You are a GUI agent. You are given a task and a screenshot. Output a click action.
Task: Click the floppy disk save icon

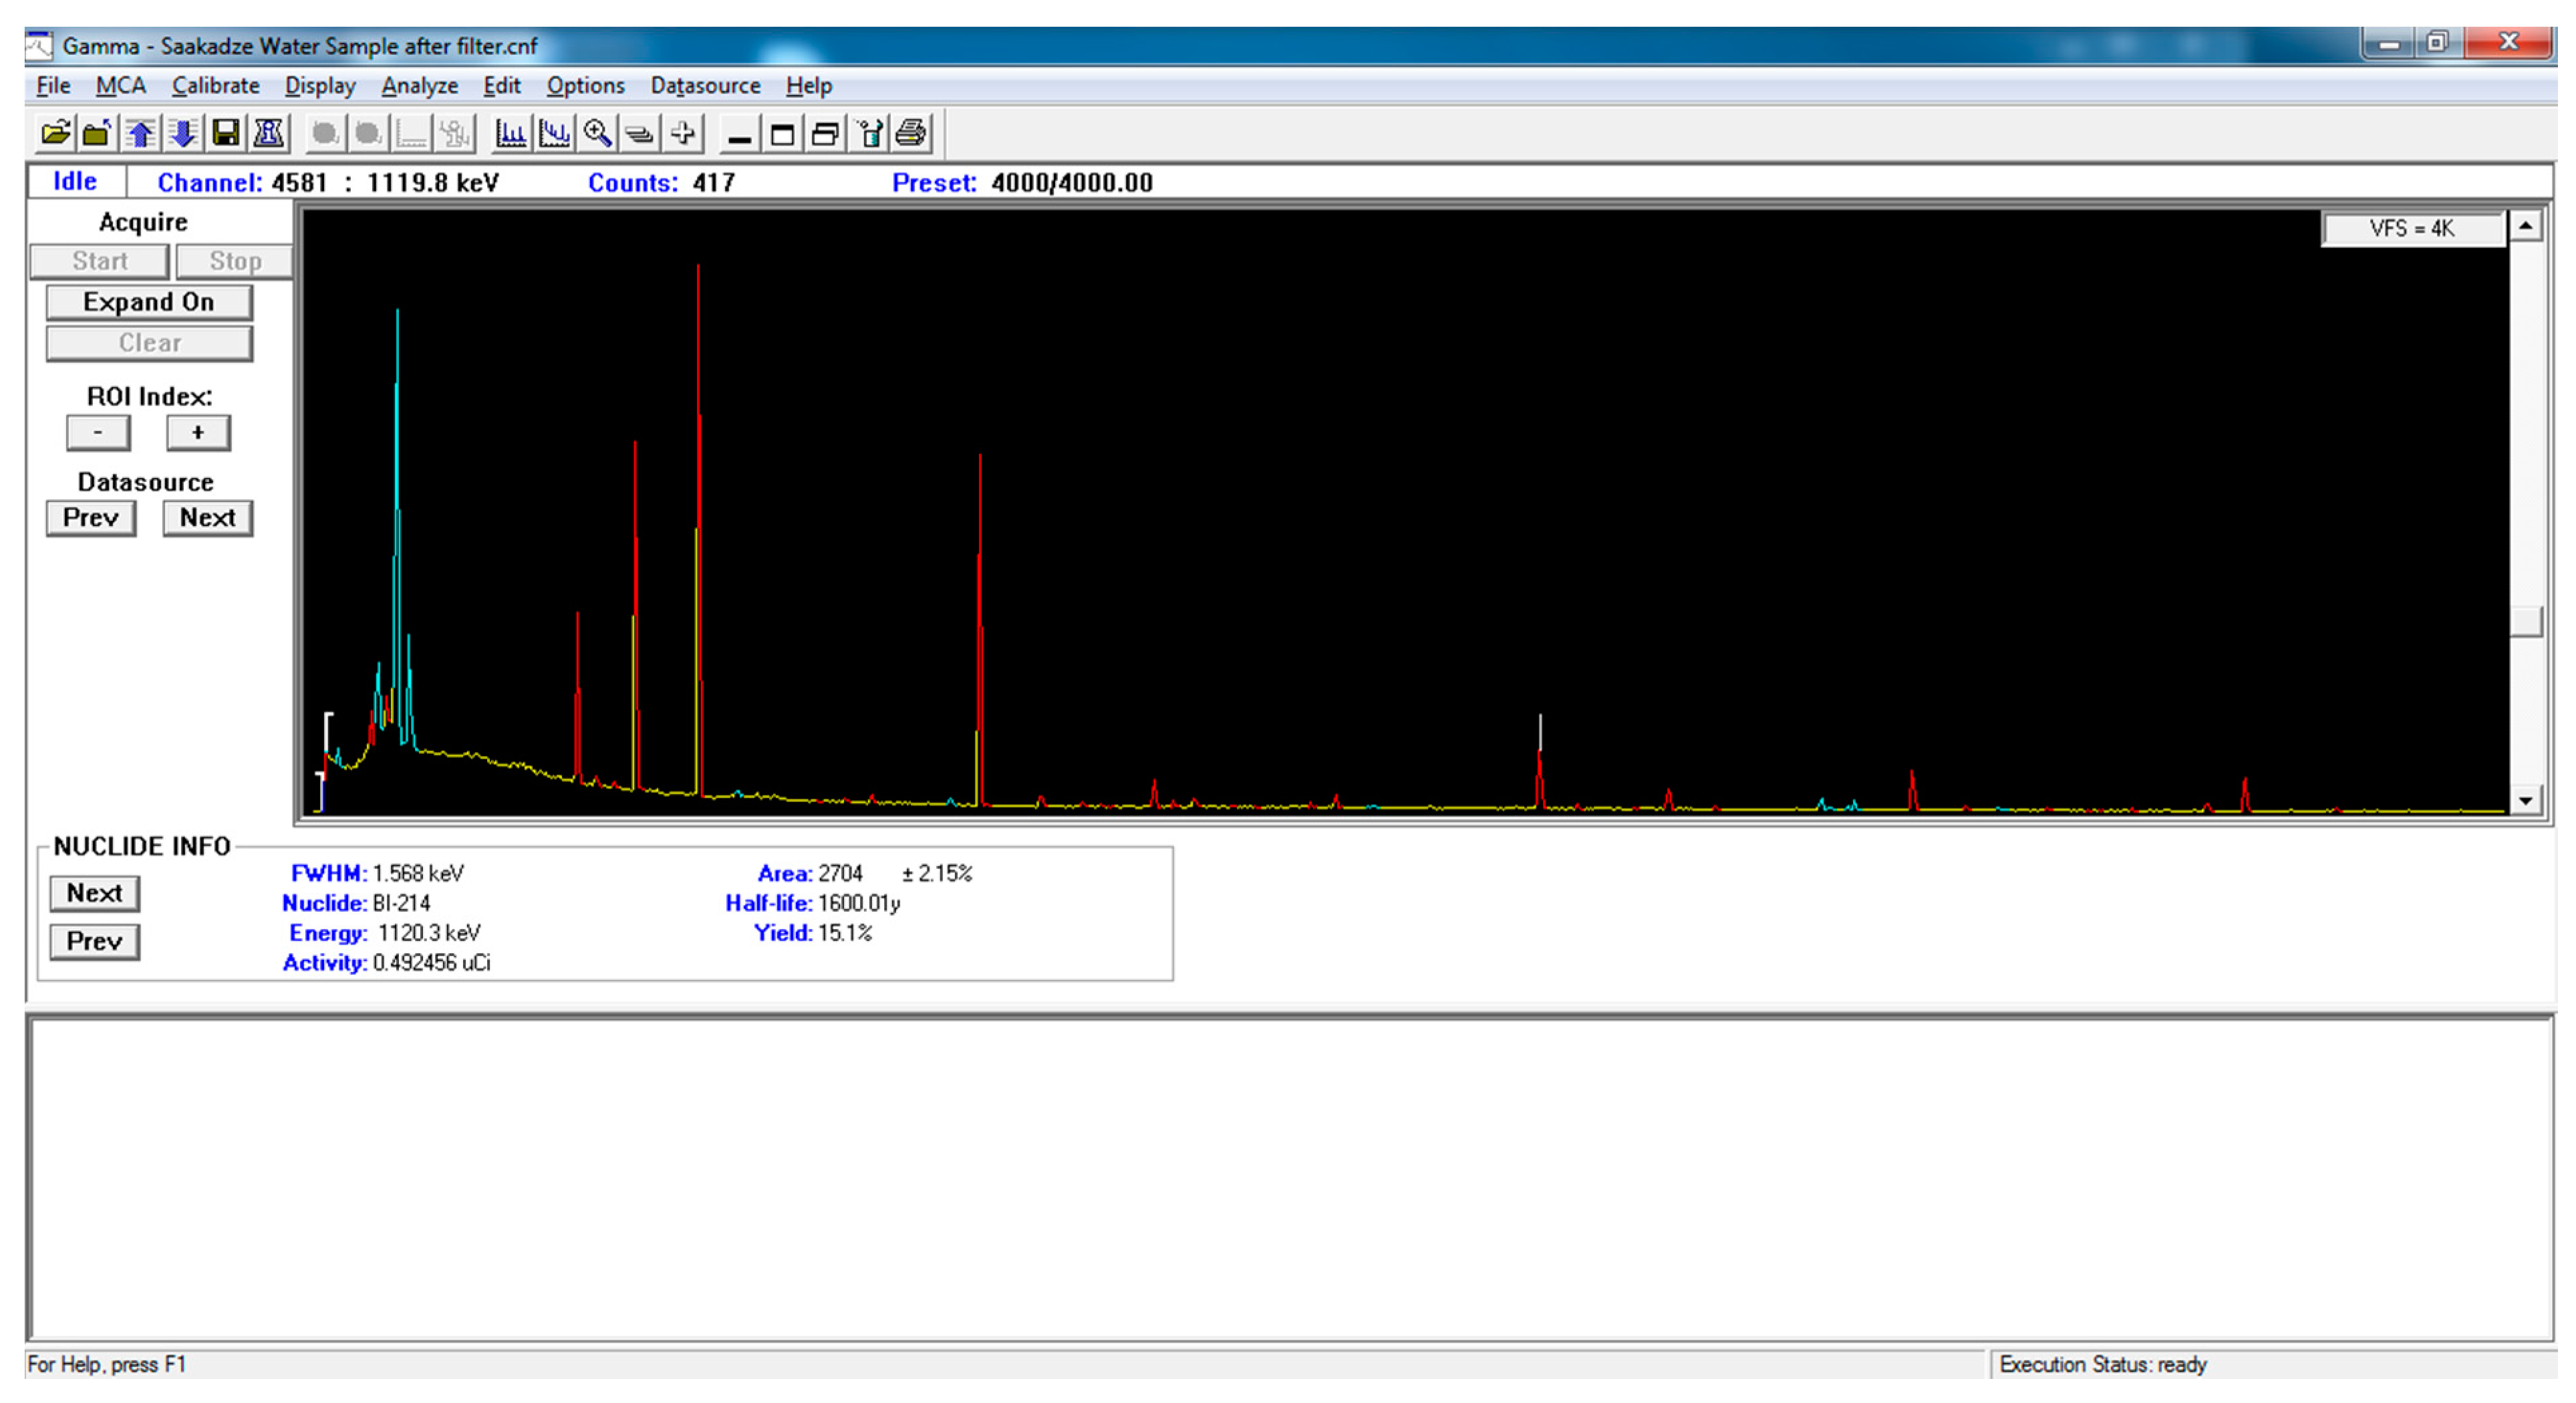(x=226, y=133)
